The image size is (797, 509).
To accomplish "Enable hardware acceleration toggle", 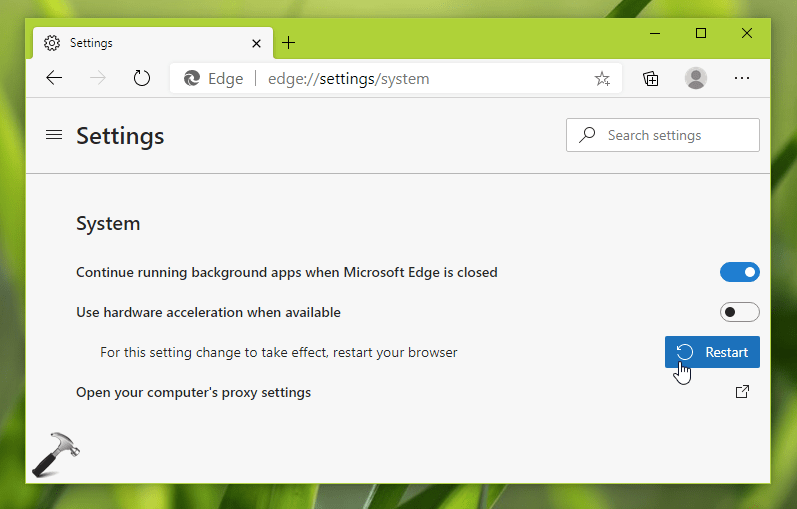I will click(740, 312).
